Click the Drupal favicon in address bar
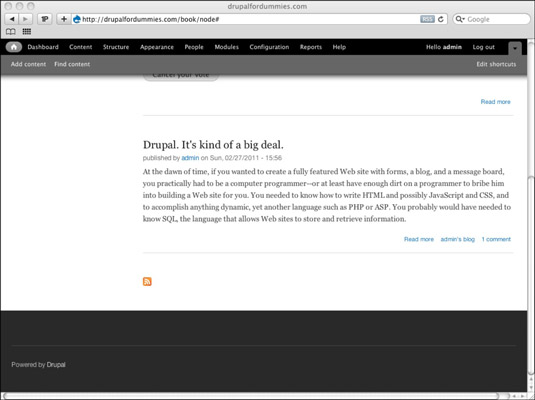The width and height of the screenshot is (535, 400). tap(77, 19)
